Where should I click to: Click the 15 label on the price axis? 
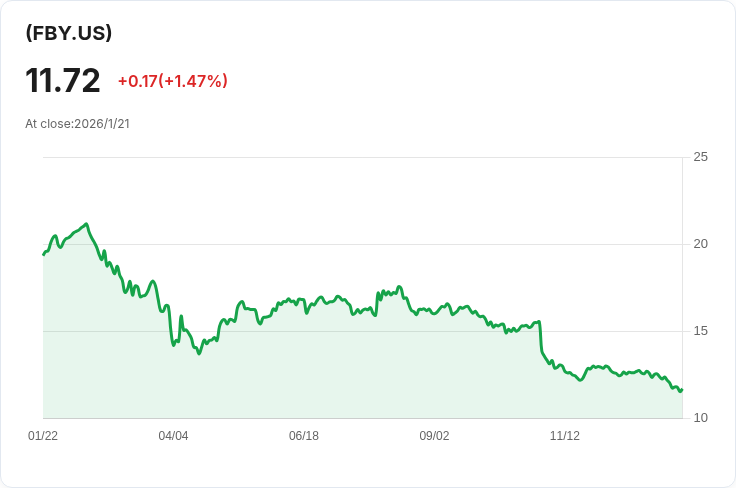(x=700, y=331)
